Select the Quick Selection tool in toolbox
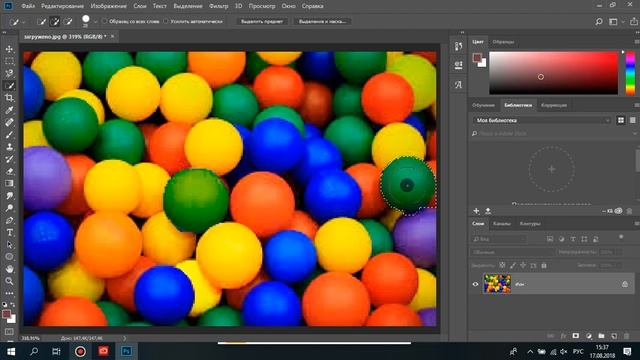 (x=9, y=86)
